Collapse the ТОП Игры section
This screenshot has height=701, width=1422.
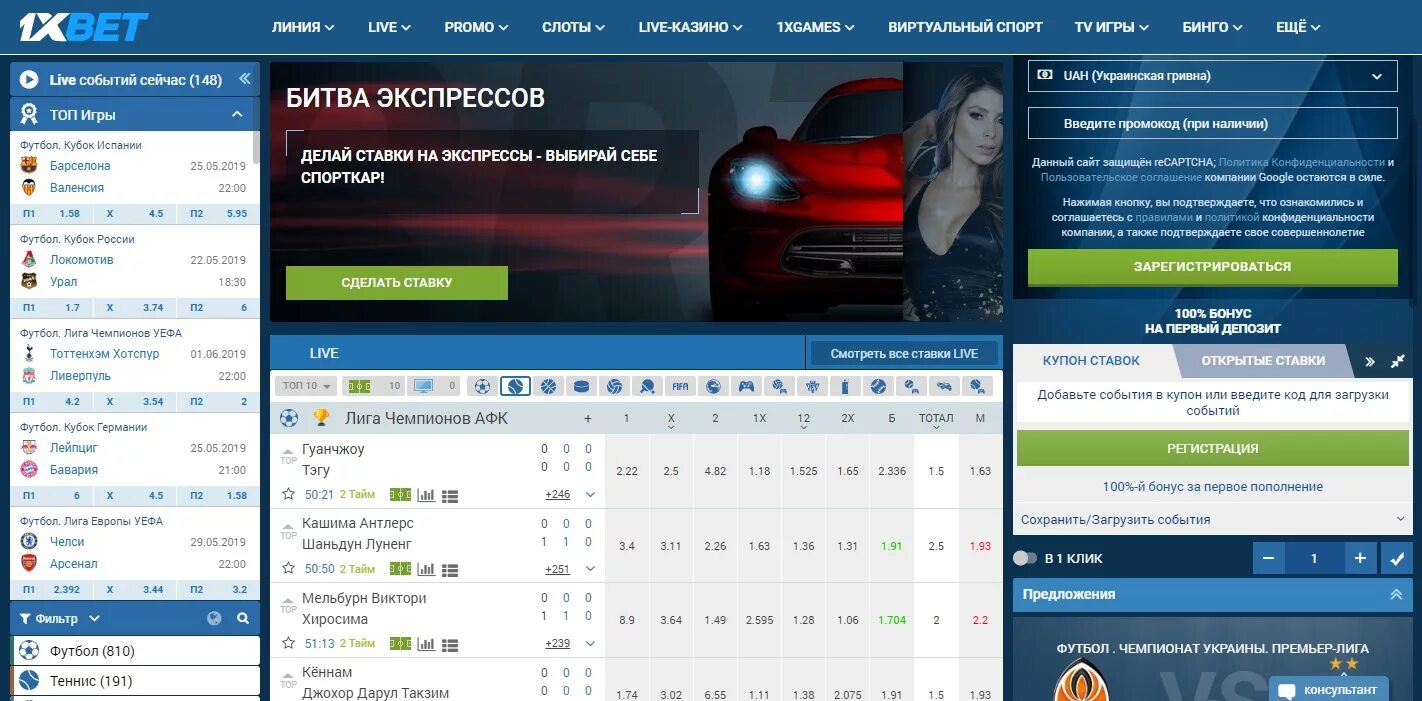coord(237,114)
